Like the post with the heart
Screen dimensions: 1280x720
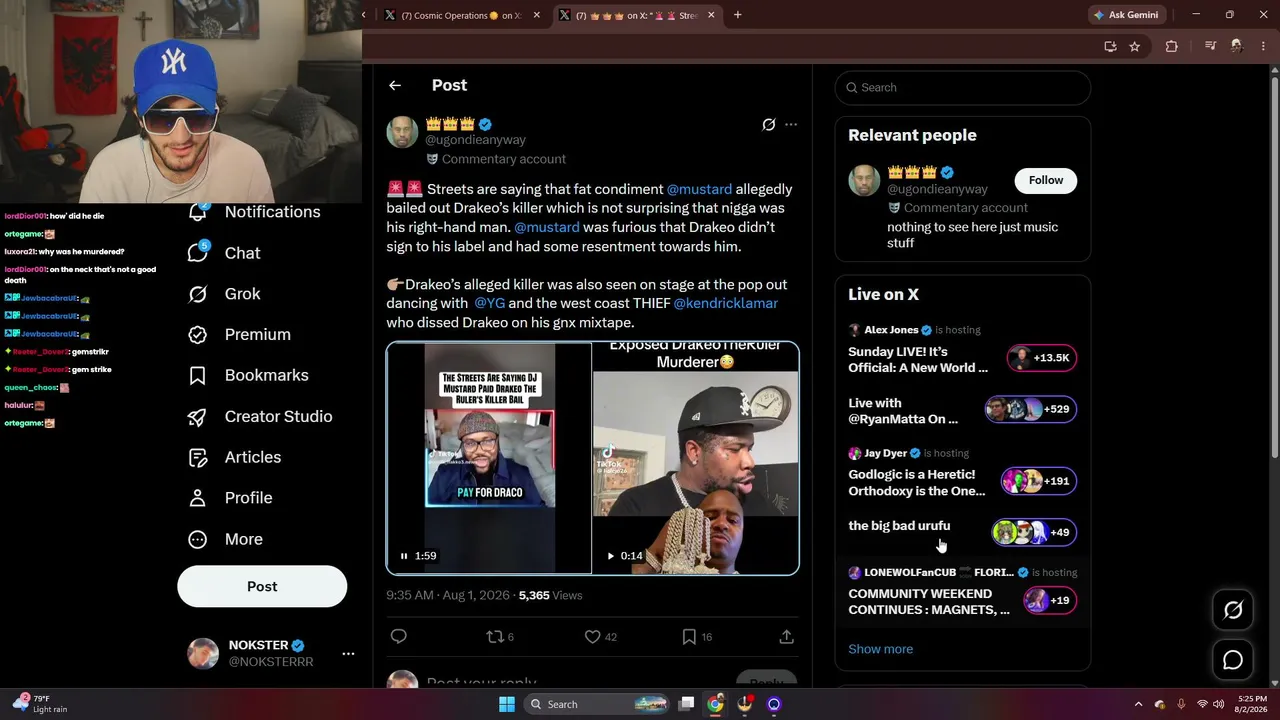click(x=592, y=637)
